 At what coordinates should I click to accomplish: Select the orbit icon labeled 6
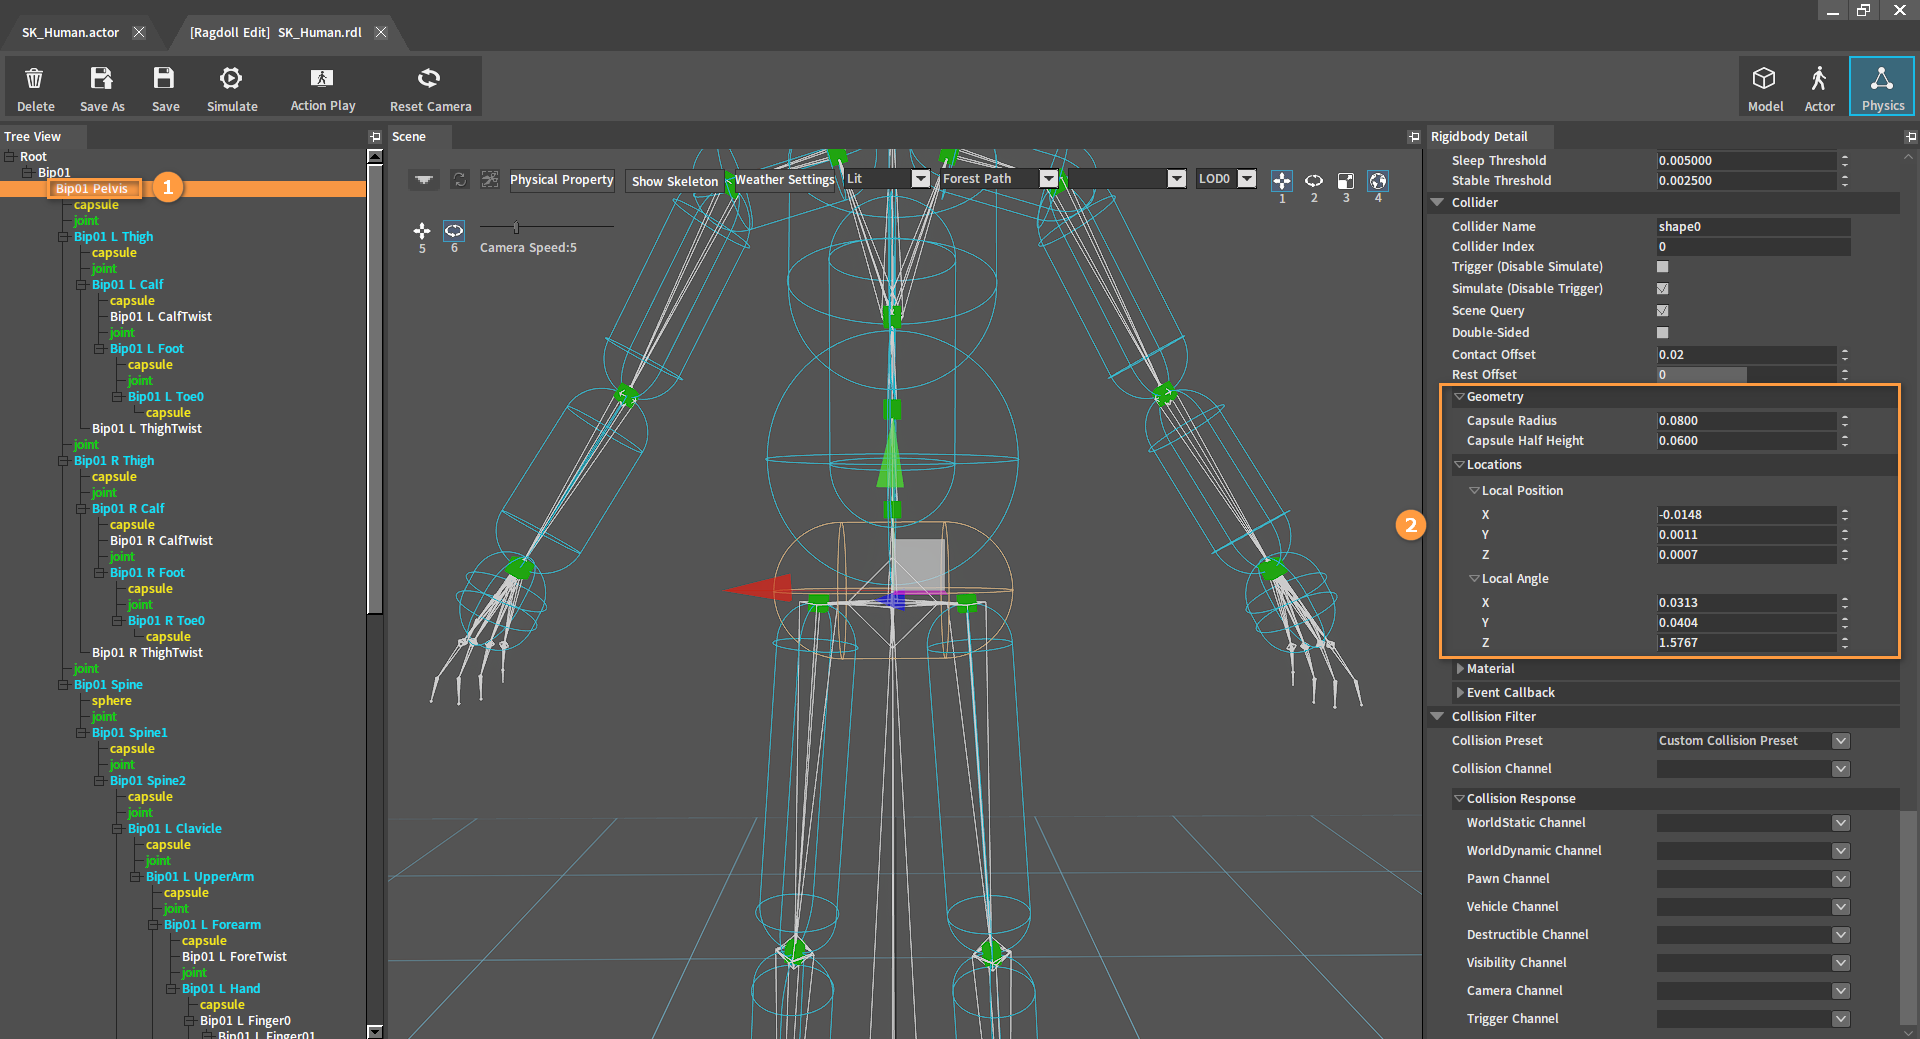pos(454,230)
